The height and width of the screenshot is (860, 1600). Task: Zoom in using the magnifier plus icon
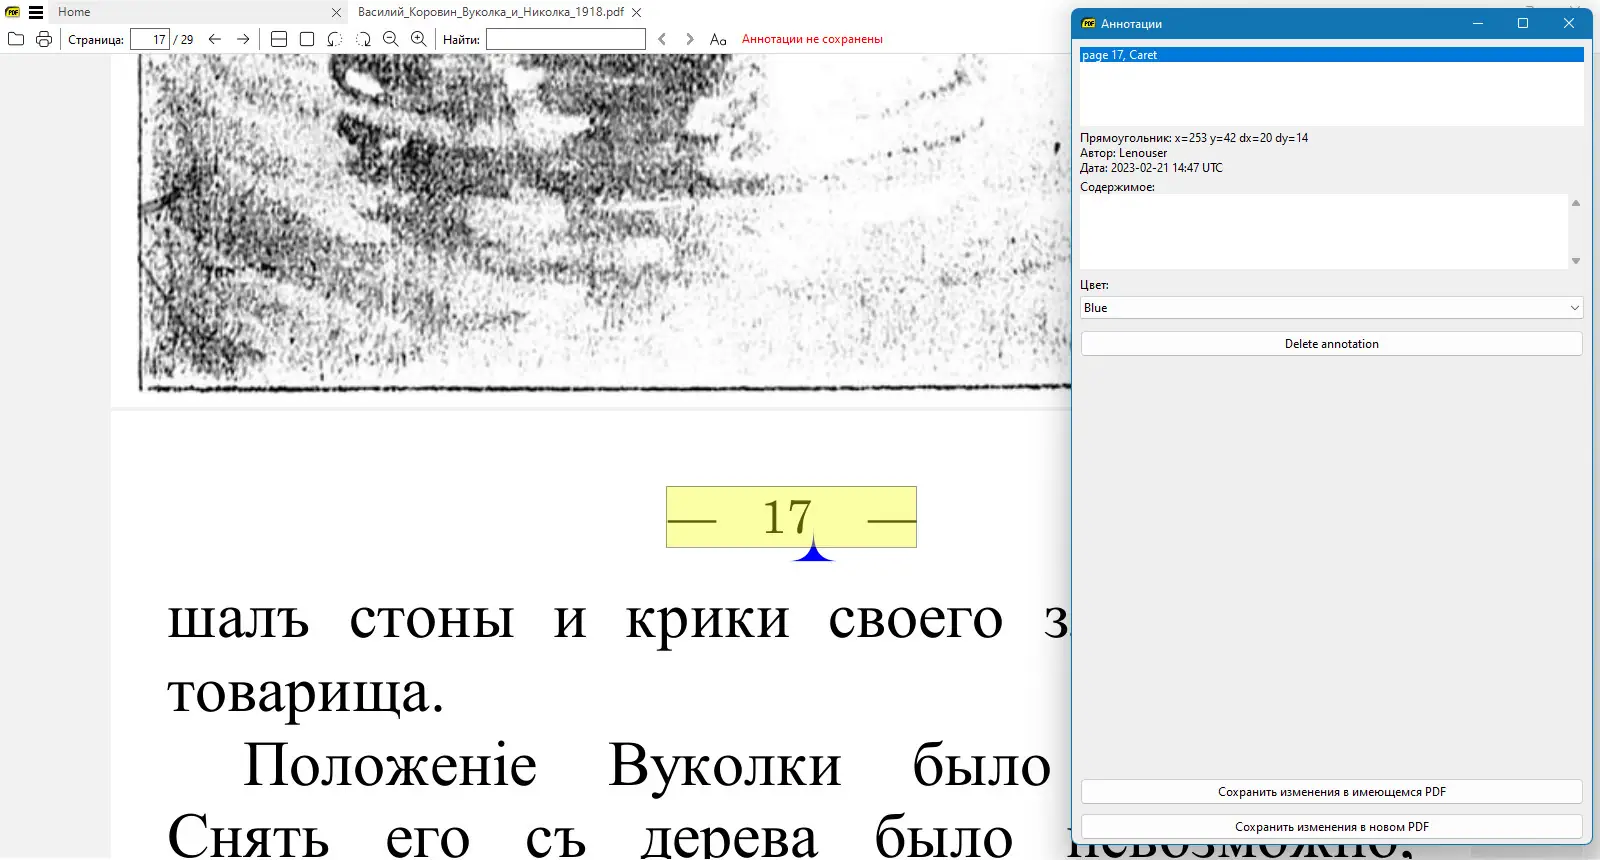419,39
